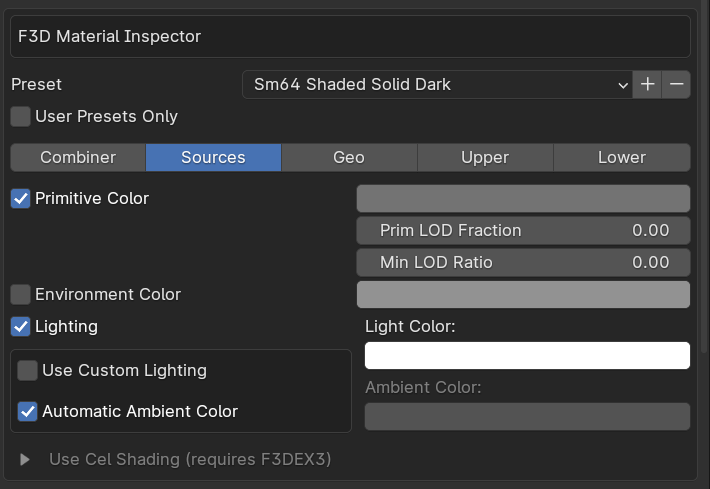
Task: Disable Automatic Ambient Color
Action: tap(27, 411)
